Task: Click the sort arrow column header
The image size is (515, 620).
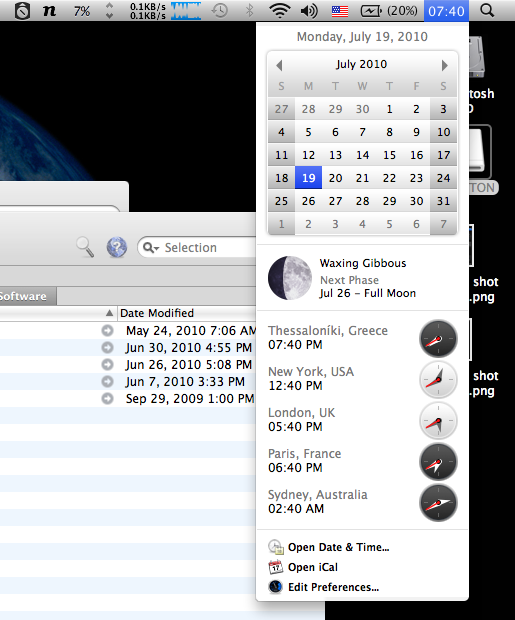Action: click(110, 313)
